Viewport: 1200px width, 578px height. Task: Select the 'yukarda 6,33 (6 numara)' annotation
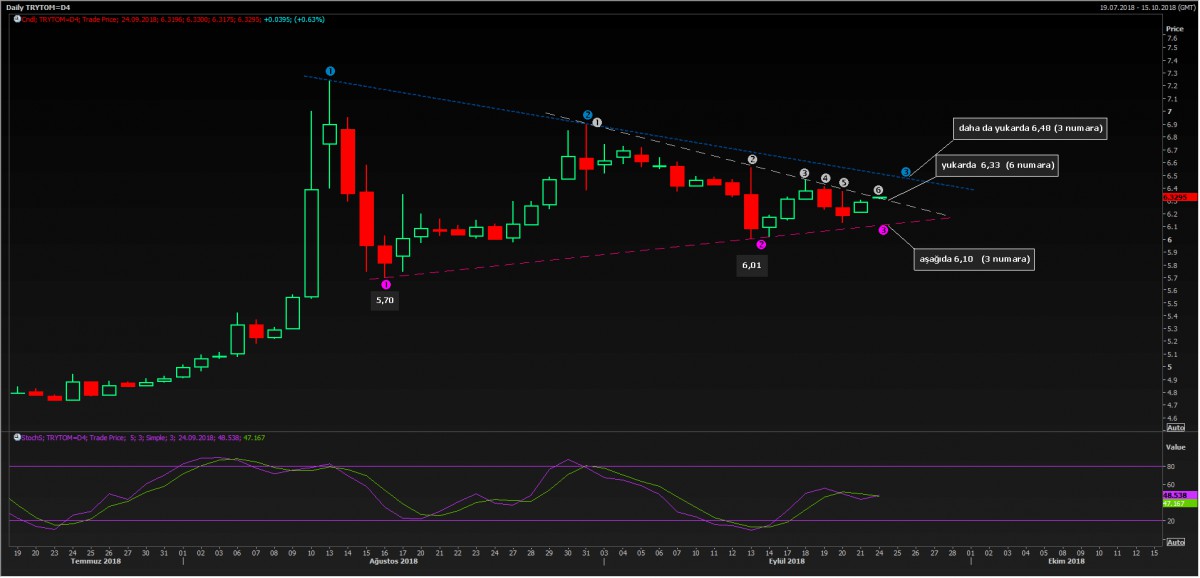pyautogui.click(x=996, y=165)
